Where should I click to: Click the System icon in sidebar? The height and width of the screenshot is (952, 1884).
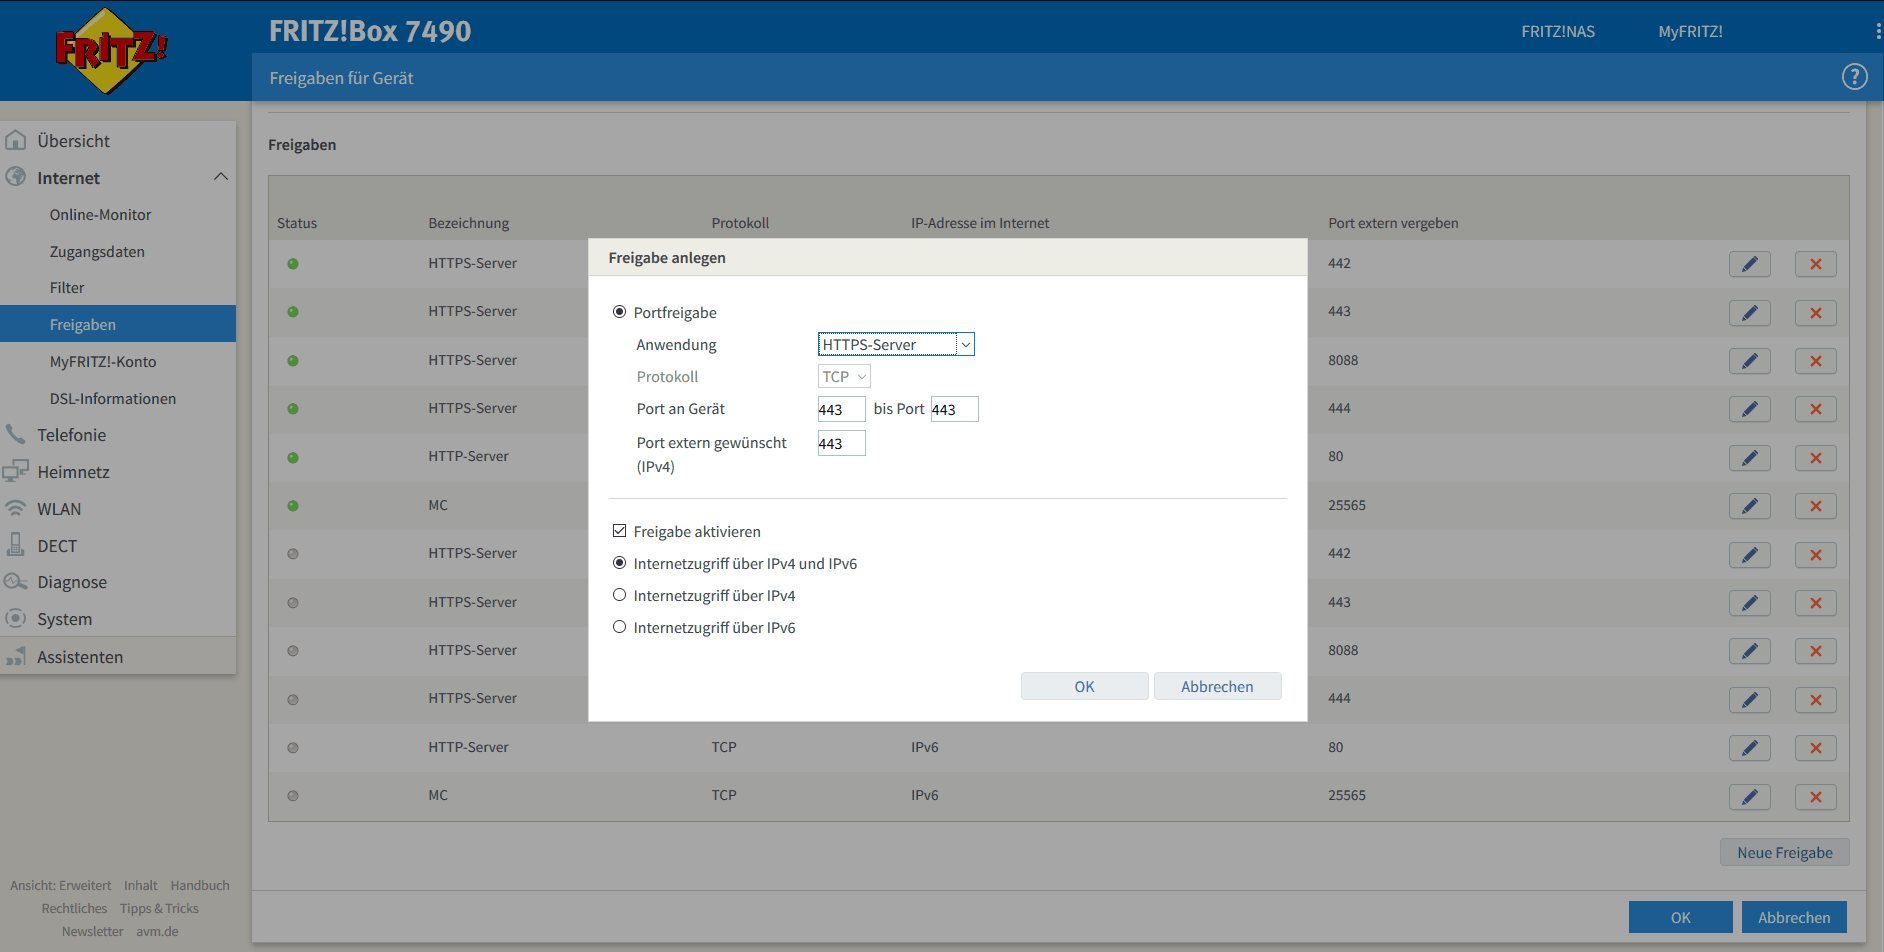(x=16, y=618)
